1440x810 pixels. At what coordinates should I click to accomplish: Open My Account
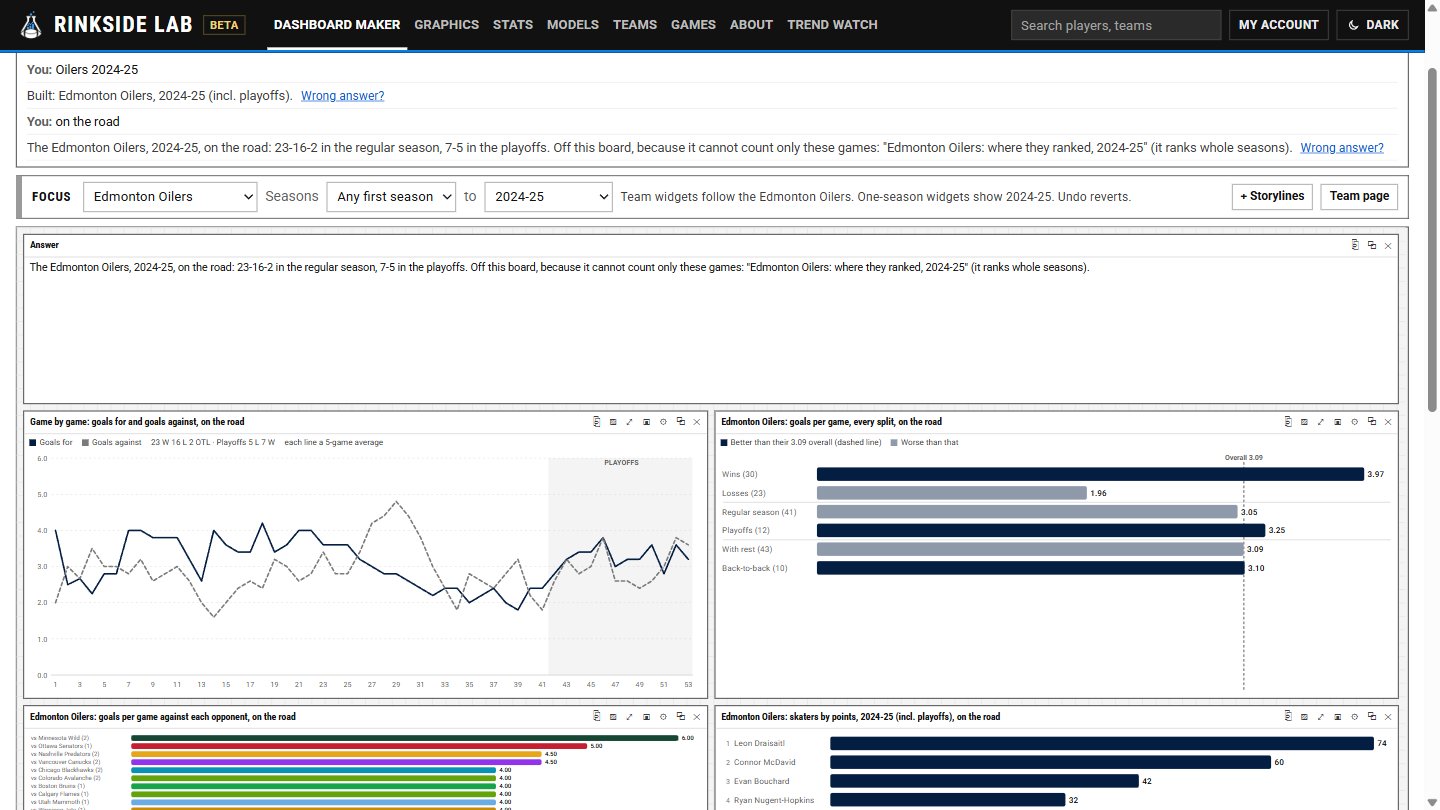[x=1279, y=25]
